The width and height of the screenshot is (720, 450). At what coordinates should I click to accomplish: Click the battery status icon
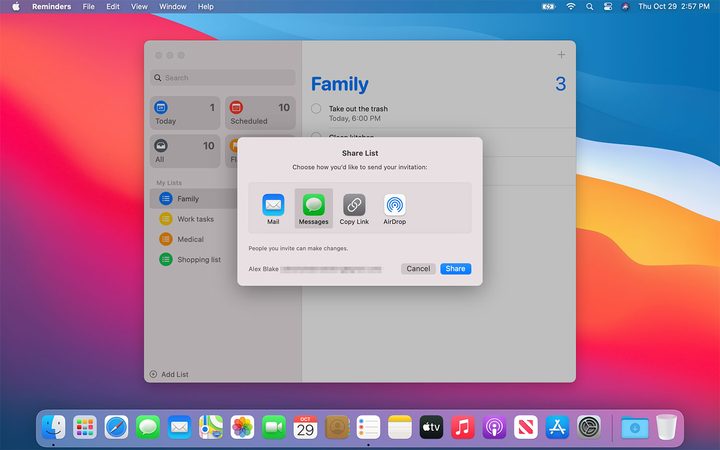click(548, 6)
